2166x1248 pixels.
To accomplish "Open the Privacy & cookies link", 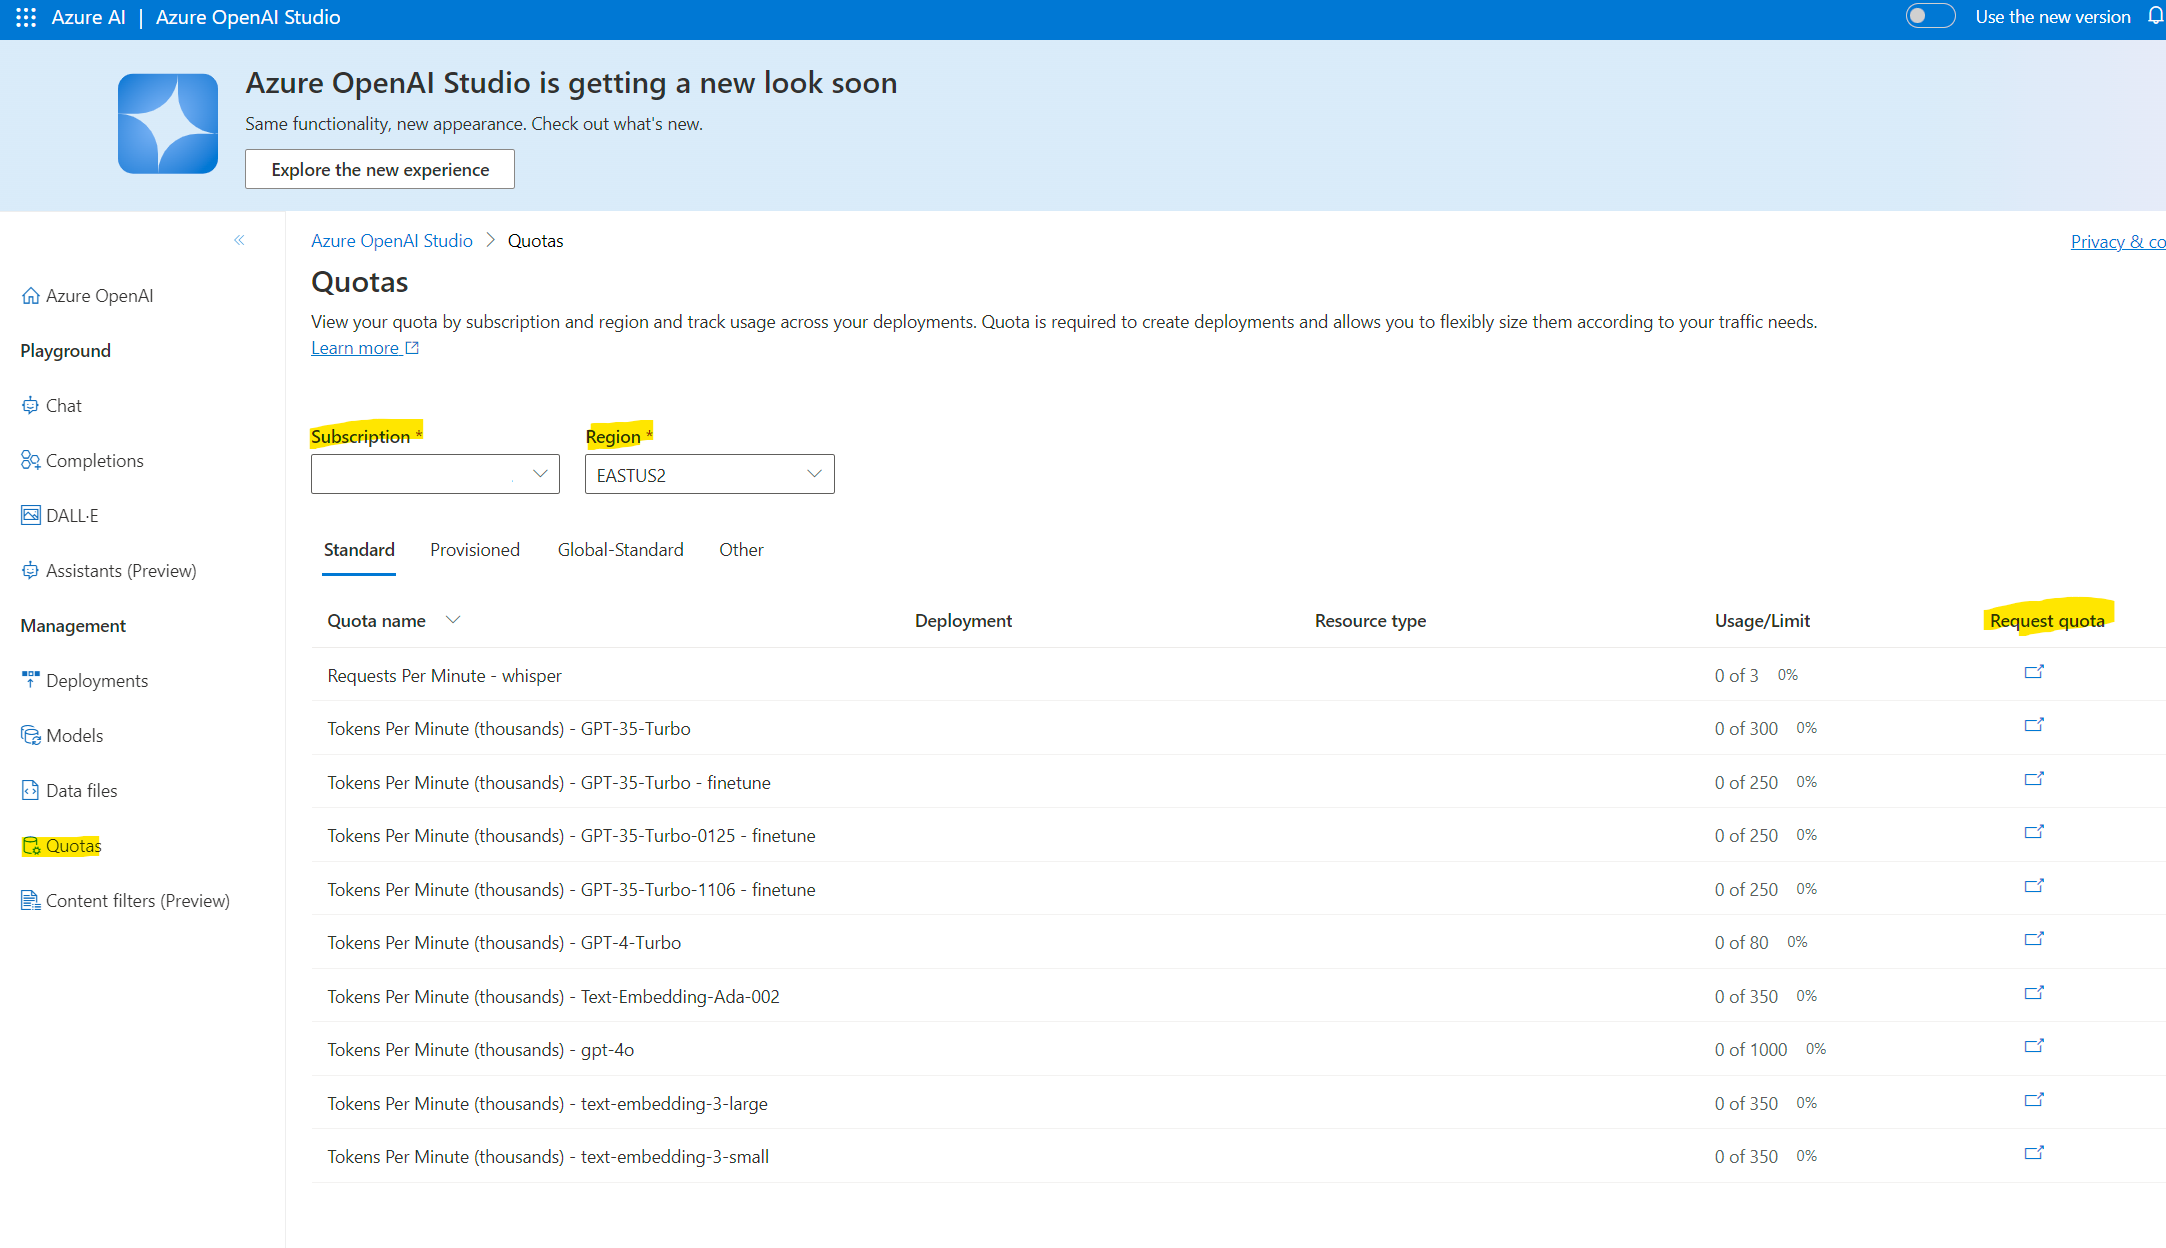I will tap(2118, 242).
